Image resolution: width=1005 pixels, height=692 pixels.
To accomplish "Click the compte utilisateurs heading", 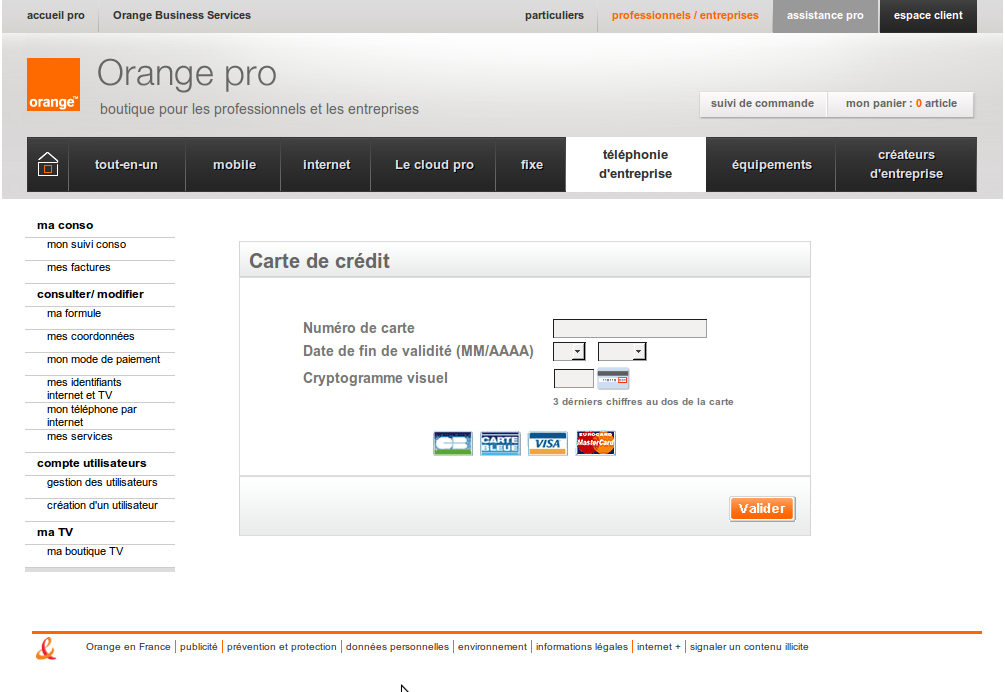I will (92, 464).
